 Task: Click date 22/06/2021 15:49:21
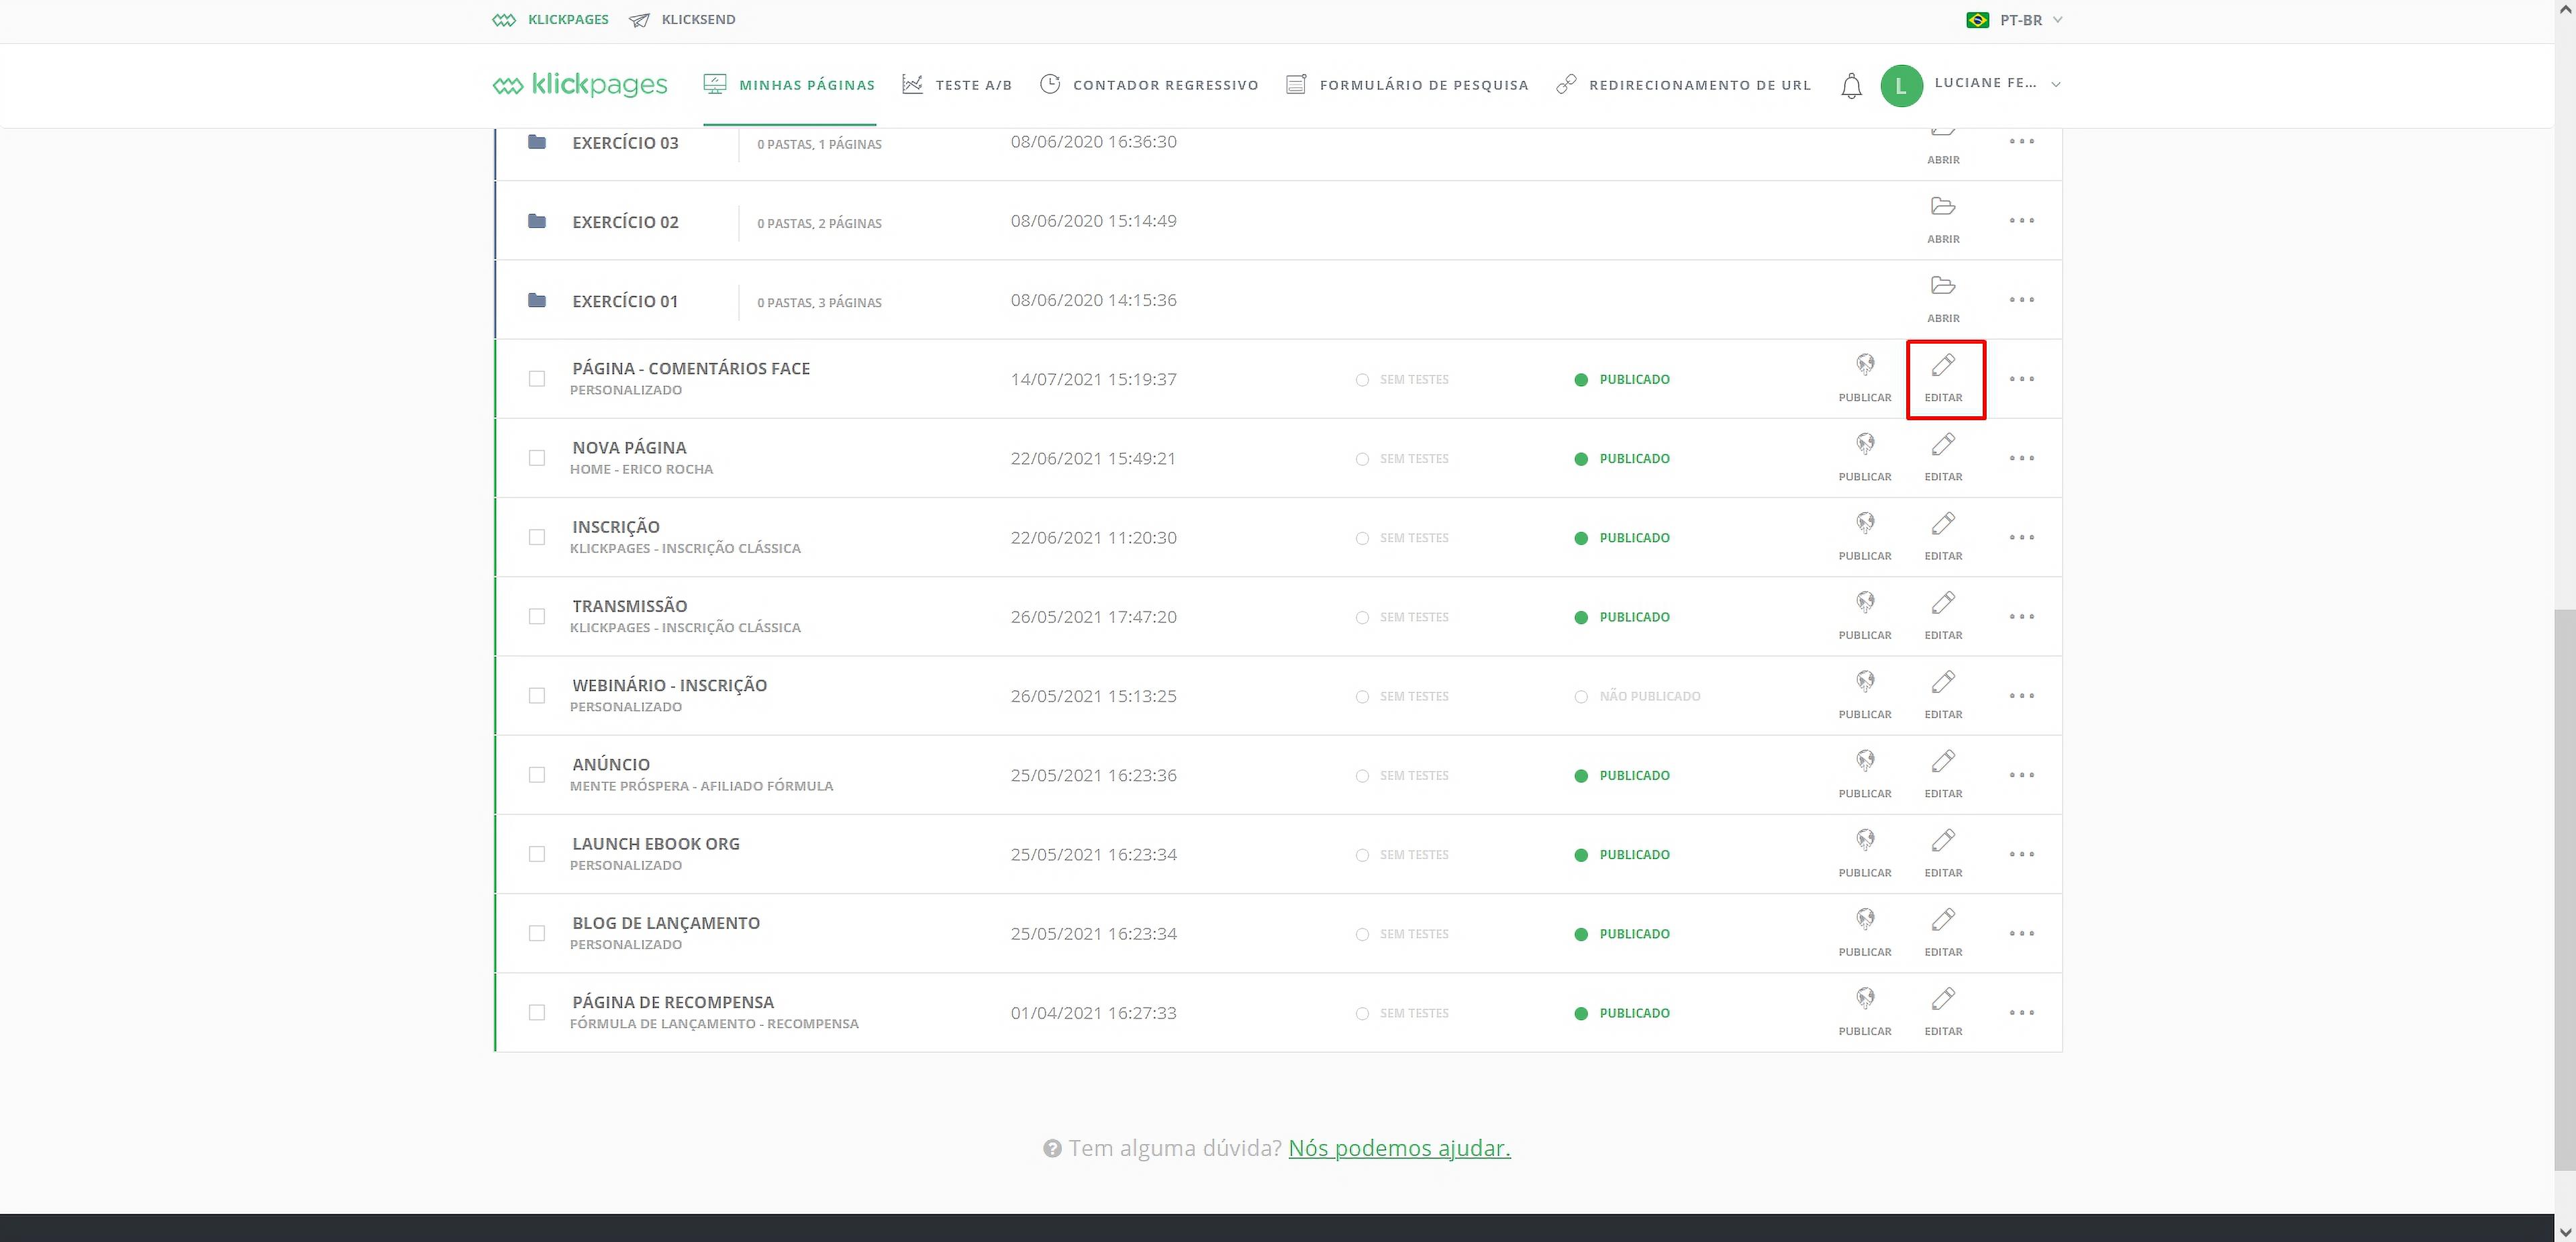1093,458
